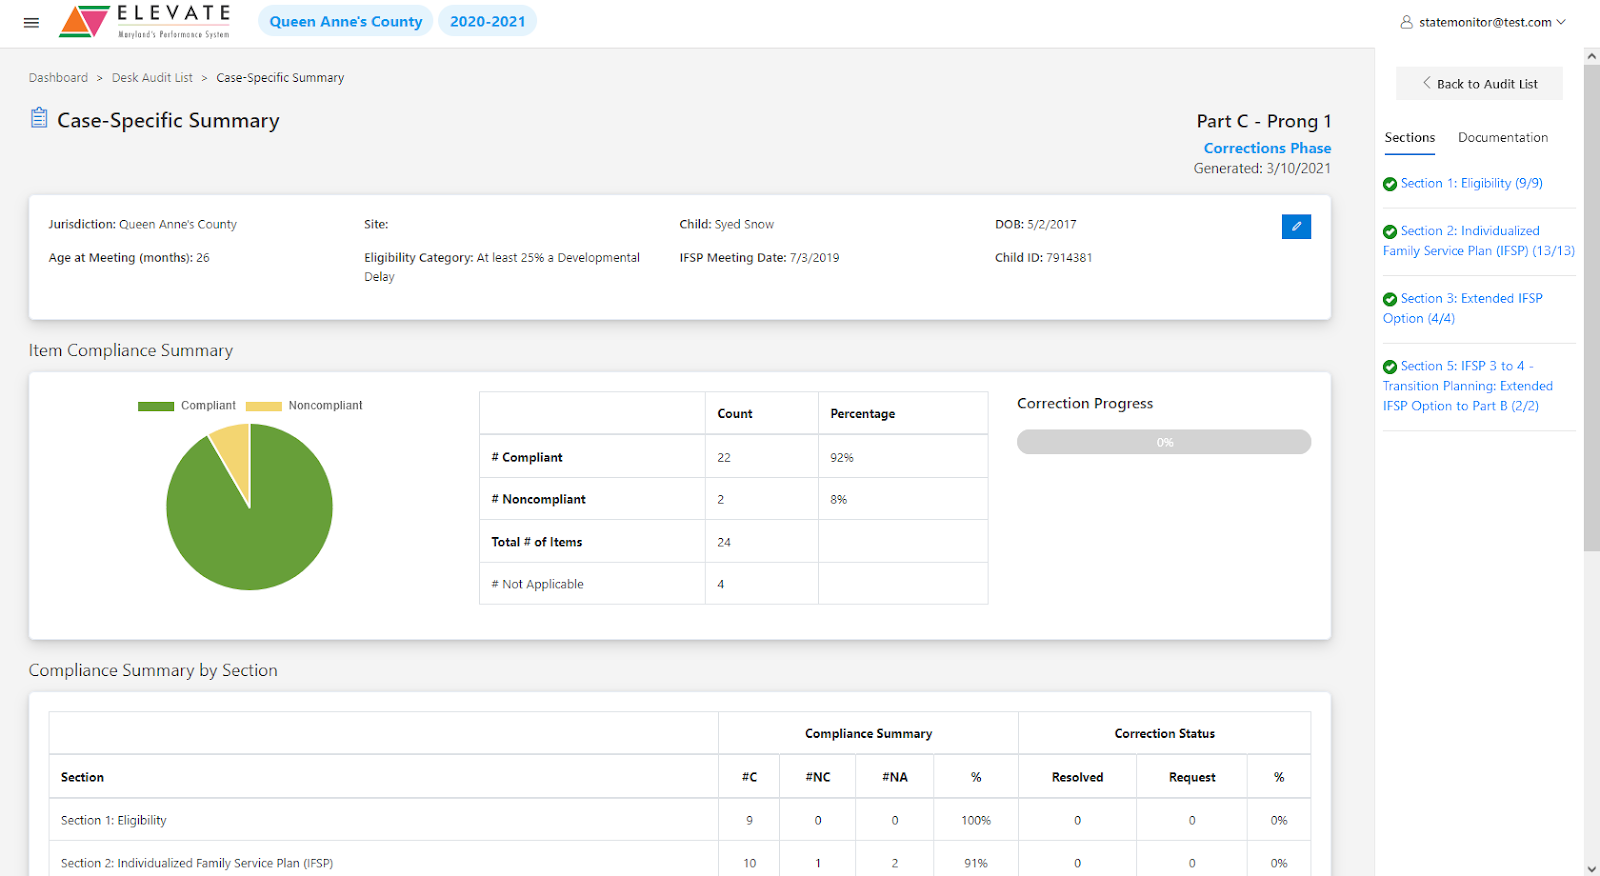Click green checkmark icon beside Section 2
The height and width of the screenshot is (876, 1600).
(x=1390, y=232)
